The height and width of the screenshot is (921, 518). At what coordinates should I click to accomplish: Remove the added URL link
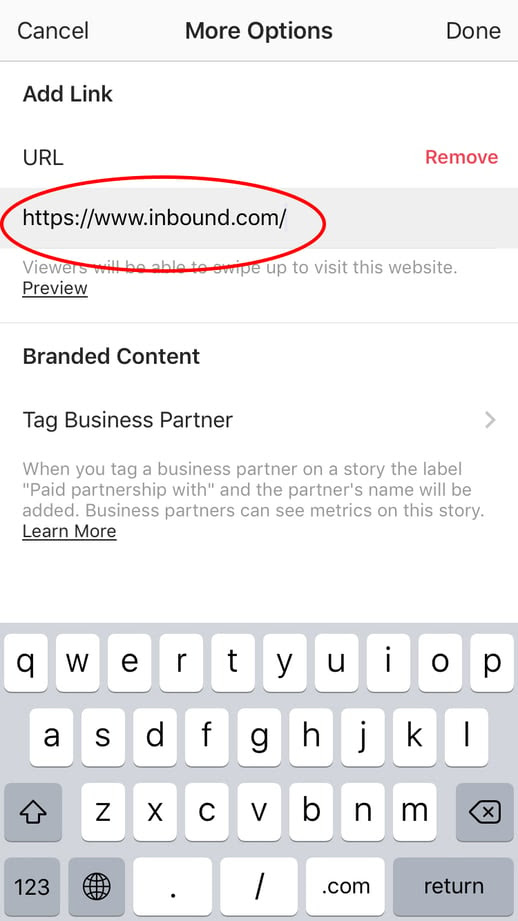462,157
